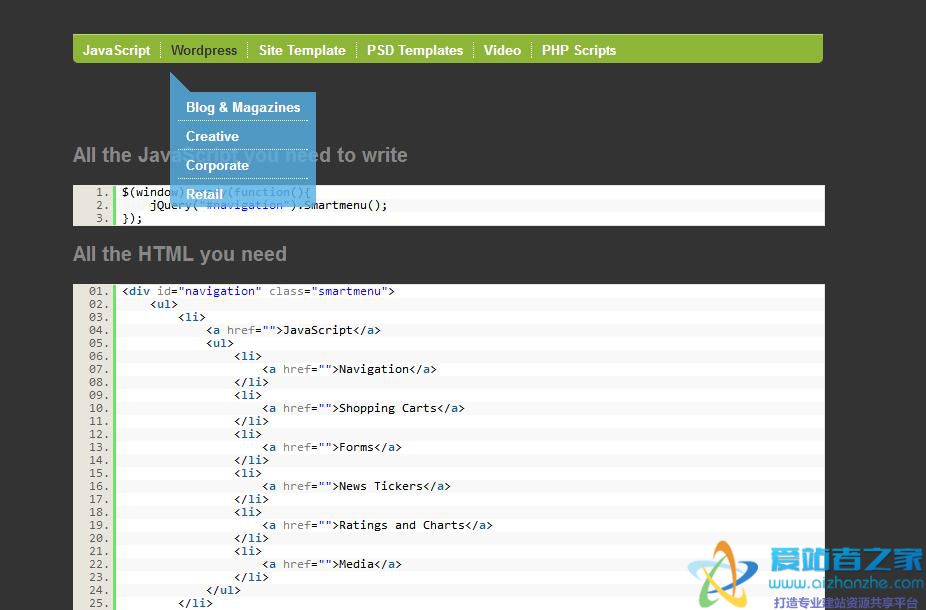Click the closing '});' line of the script

(132, 218)
